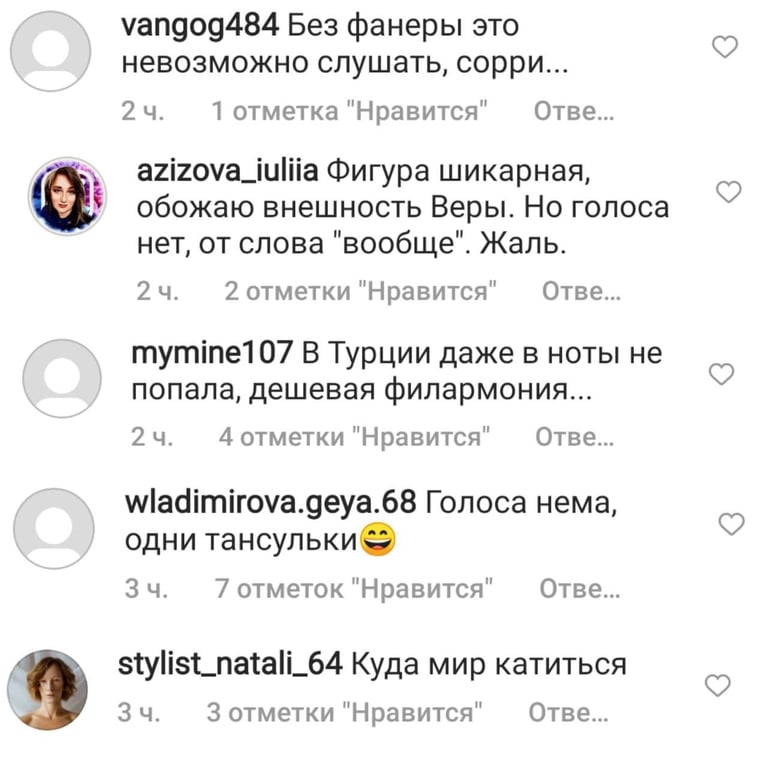The width and height of the screenshot is (768, 768).
Task: Reply to vangog484's comment
Action: pyautogui.click(x=574, y=111)
